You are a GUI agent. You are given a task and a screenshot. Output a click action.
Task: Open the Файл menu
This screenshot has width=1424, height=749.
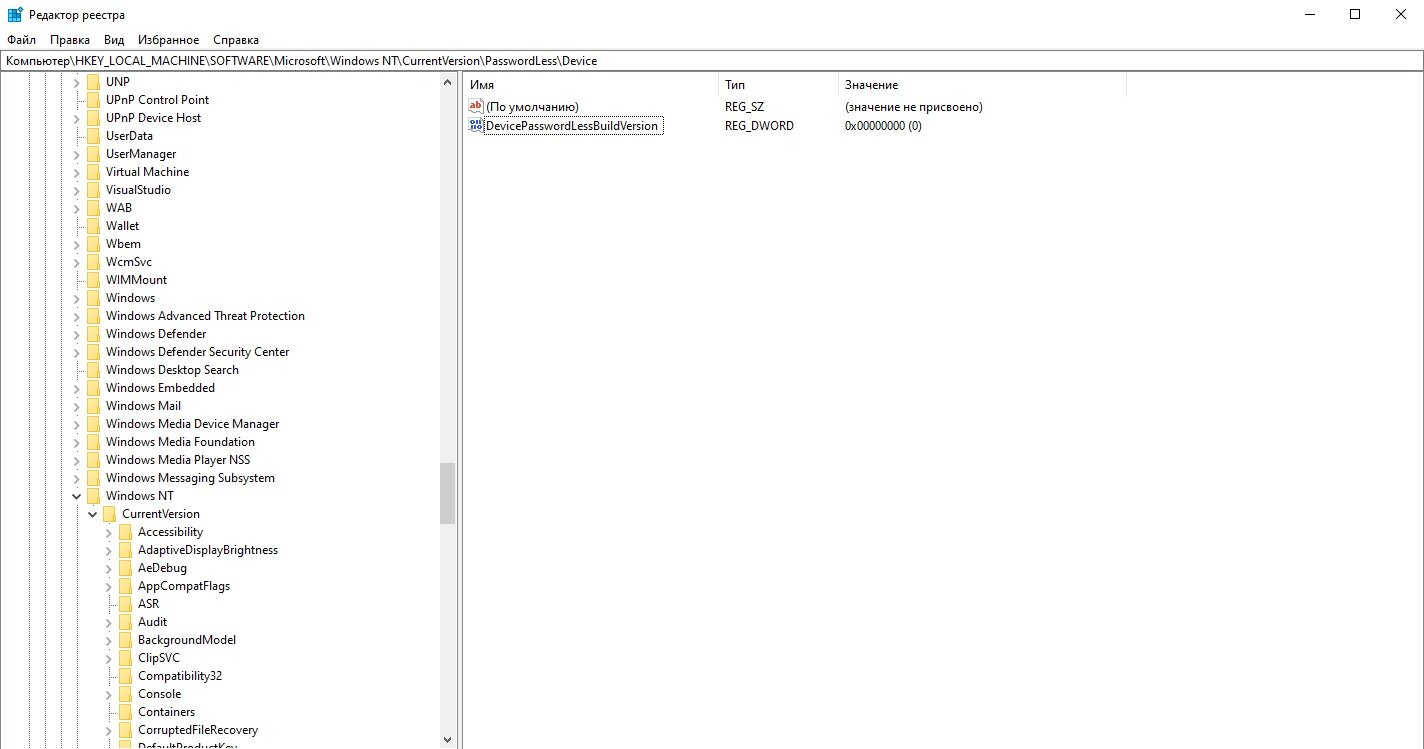tap(21, 40)
